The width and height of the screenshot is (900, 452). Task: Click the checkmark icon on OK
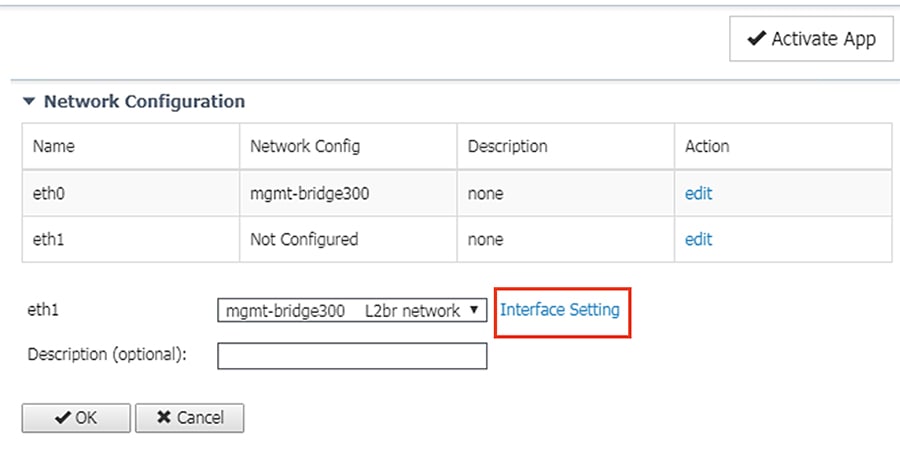(x=63, y=418)
